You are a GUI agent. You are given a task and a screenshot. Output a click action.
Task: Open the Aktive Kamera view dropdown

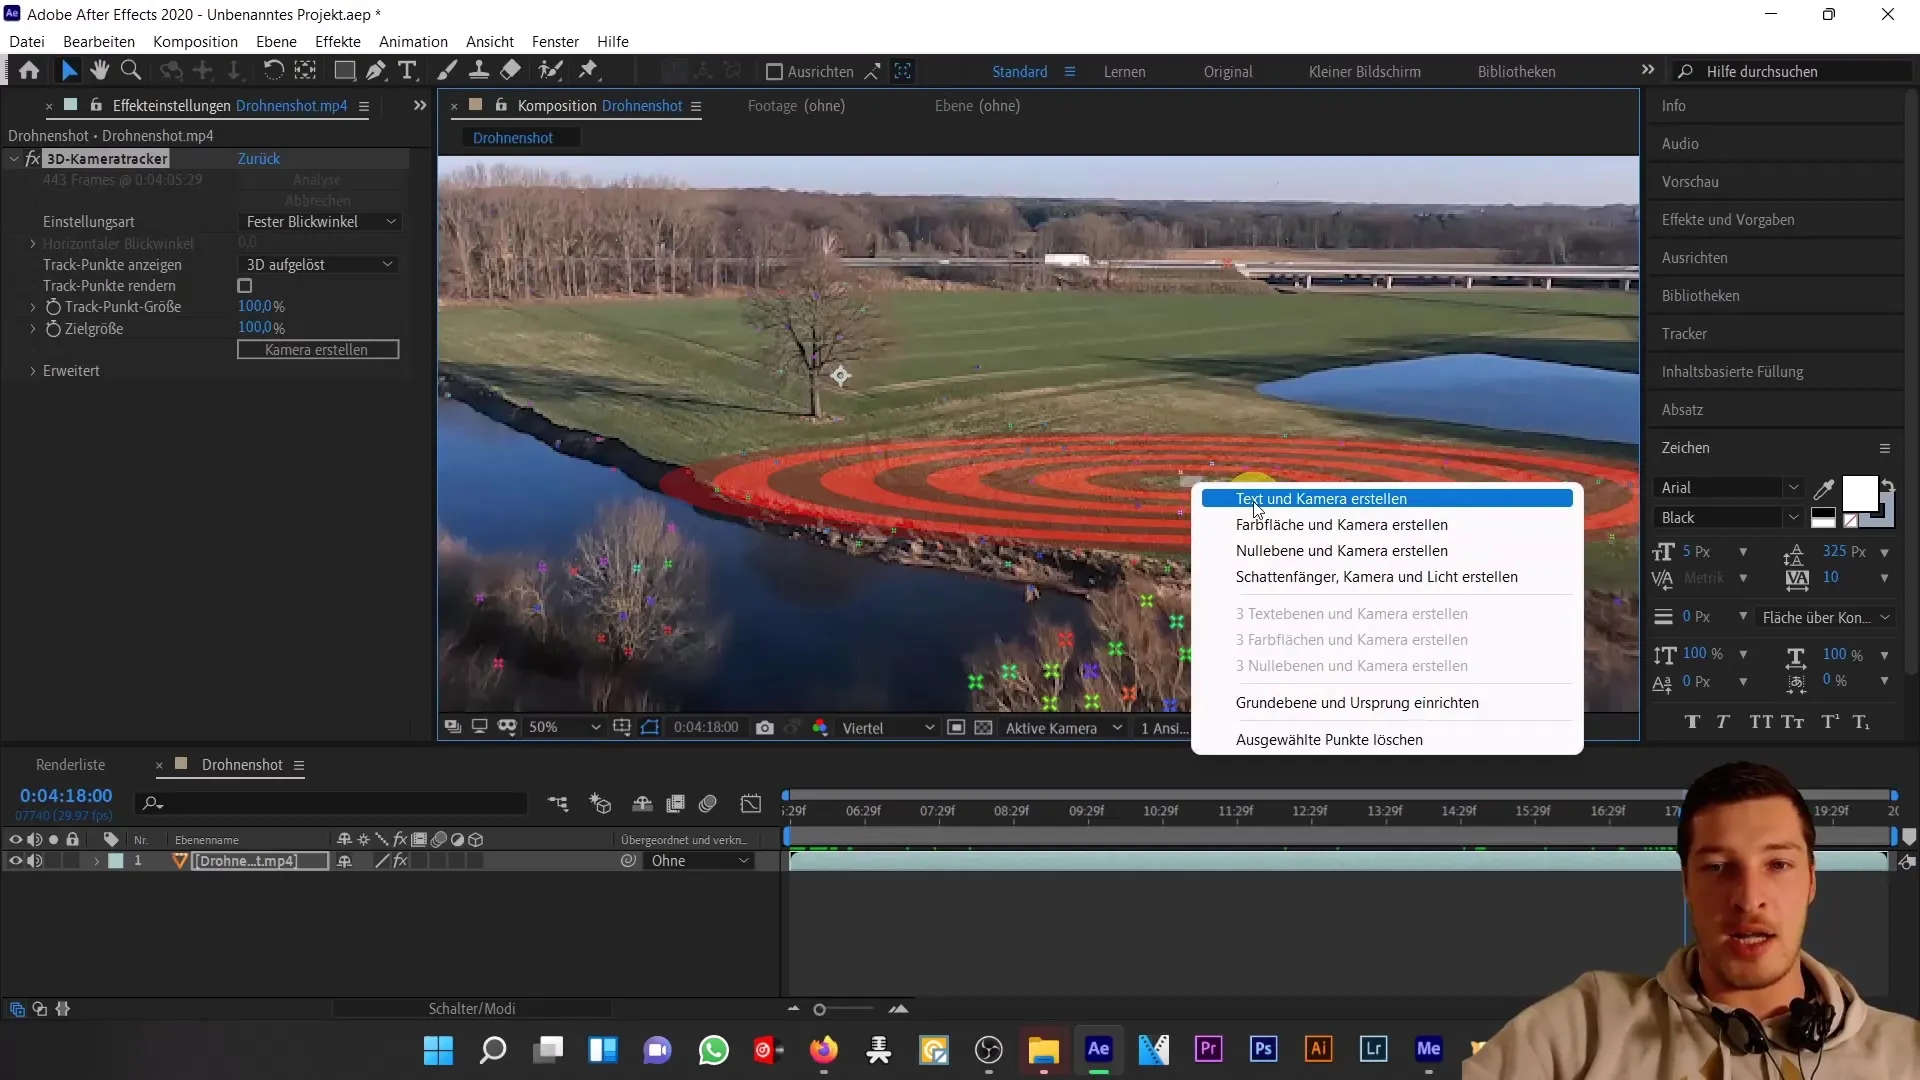coord(1063,728)
